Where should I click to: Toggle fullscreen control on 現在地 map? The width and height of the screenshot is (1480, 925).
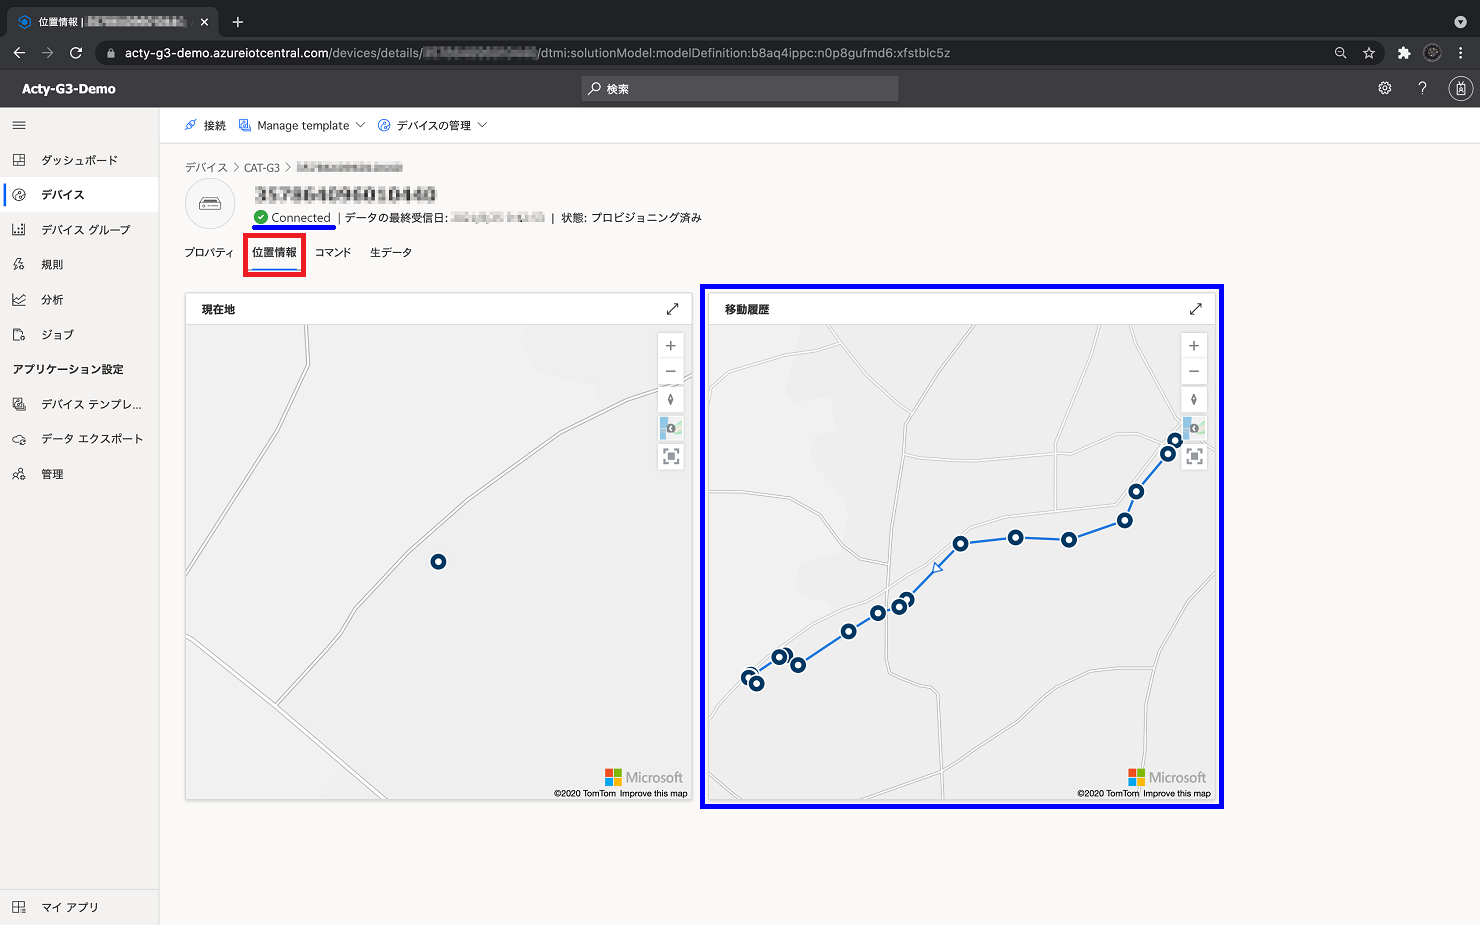671,456
